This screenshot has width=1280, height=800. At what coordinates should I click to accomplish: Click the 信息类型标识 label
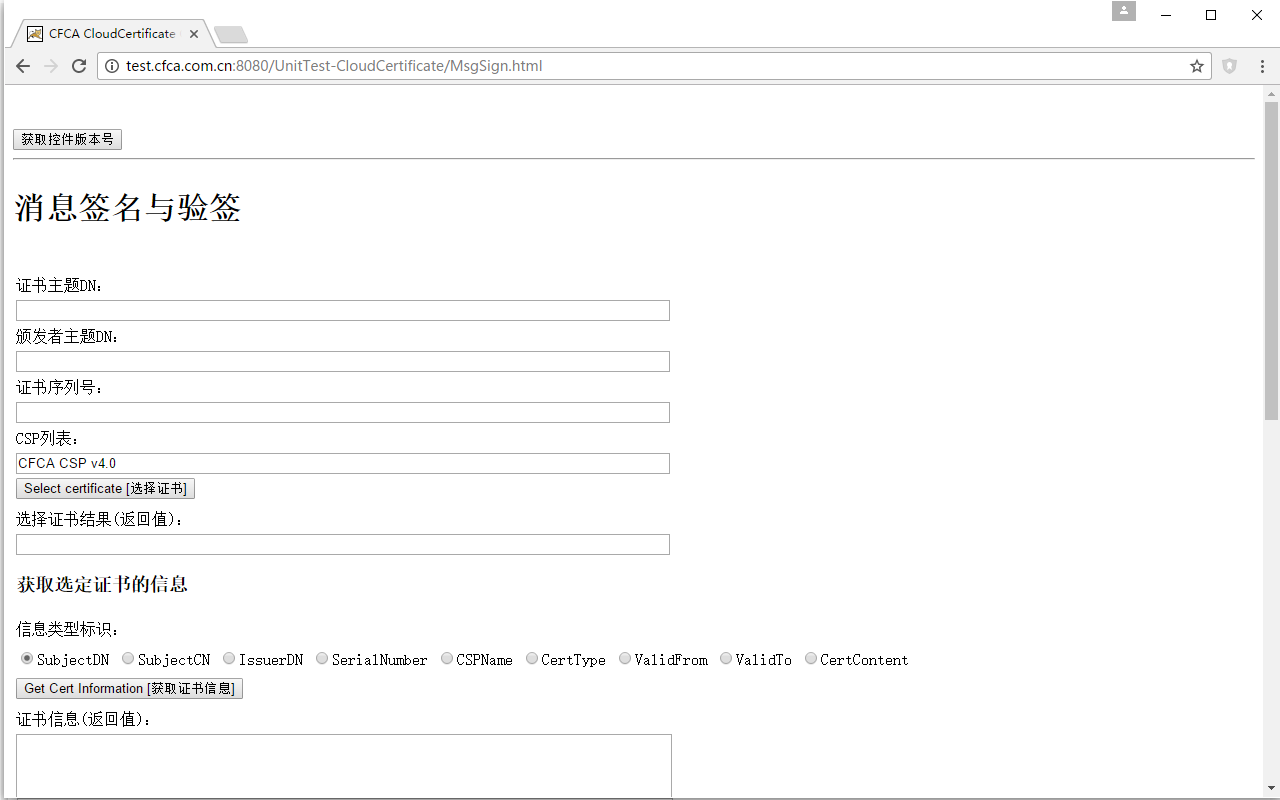tap(68, 630)
